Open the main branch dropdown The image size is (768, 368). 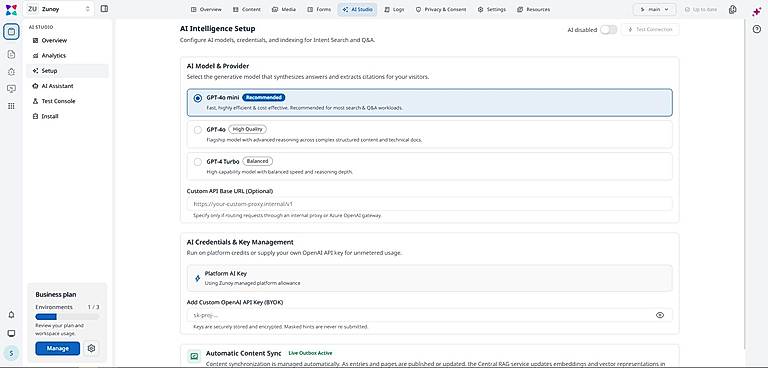click(x=654, y=9)
